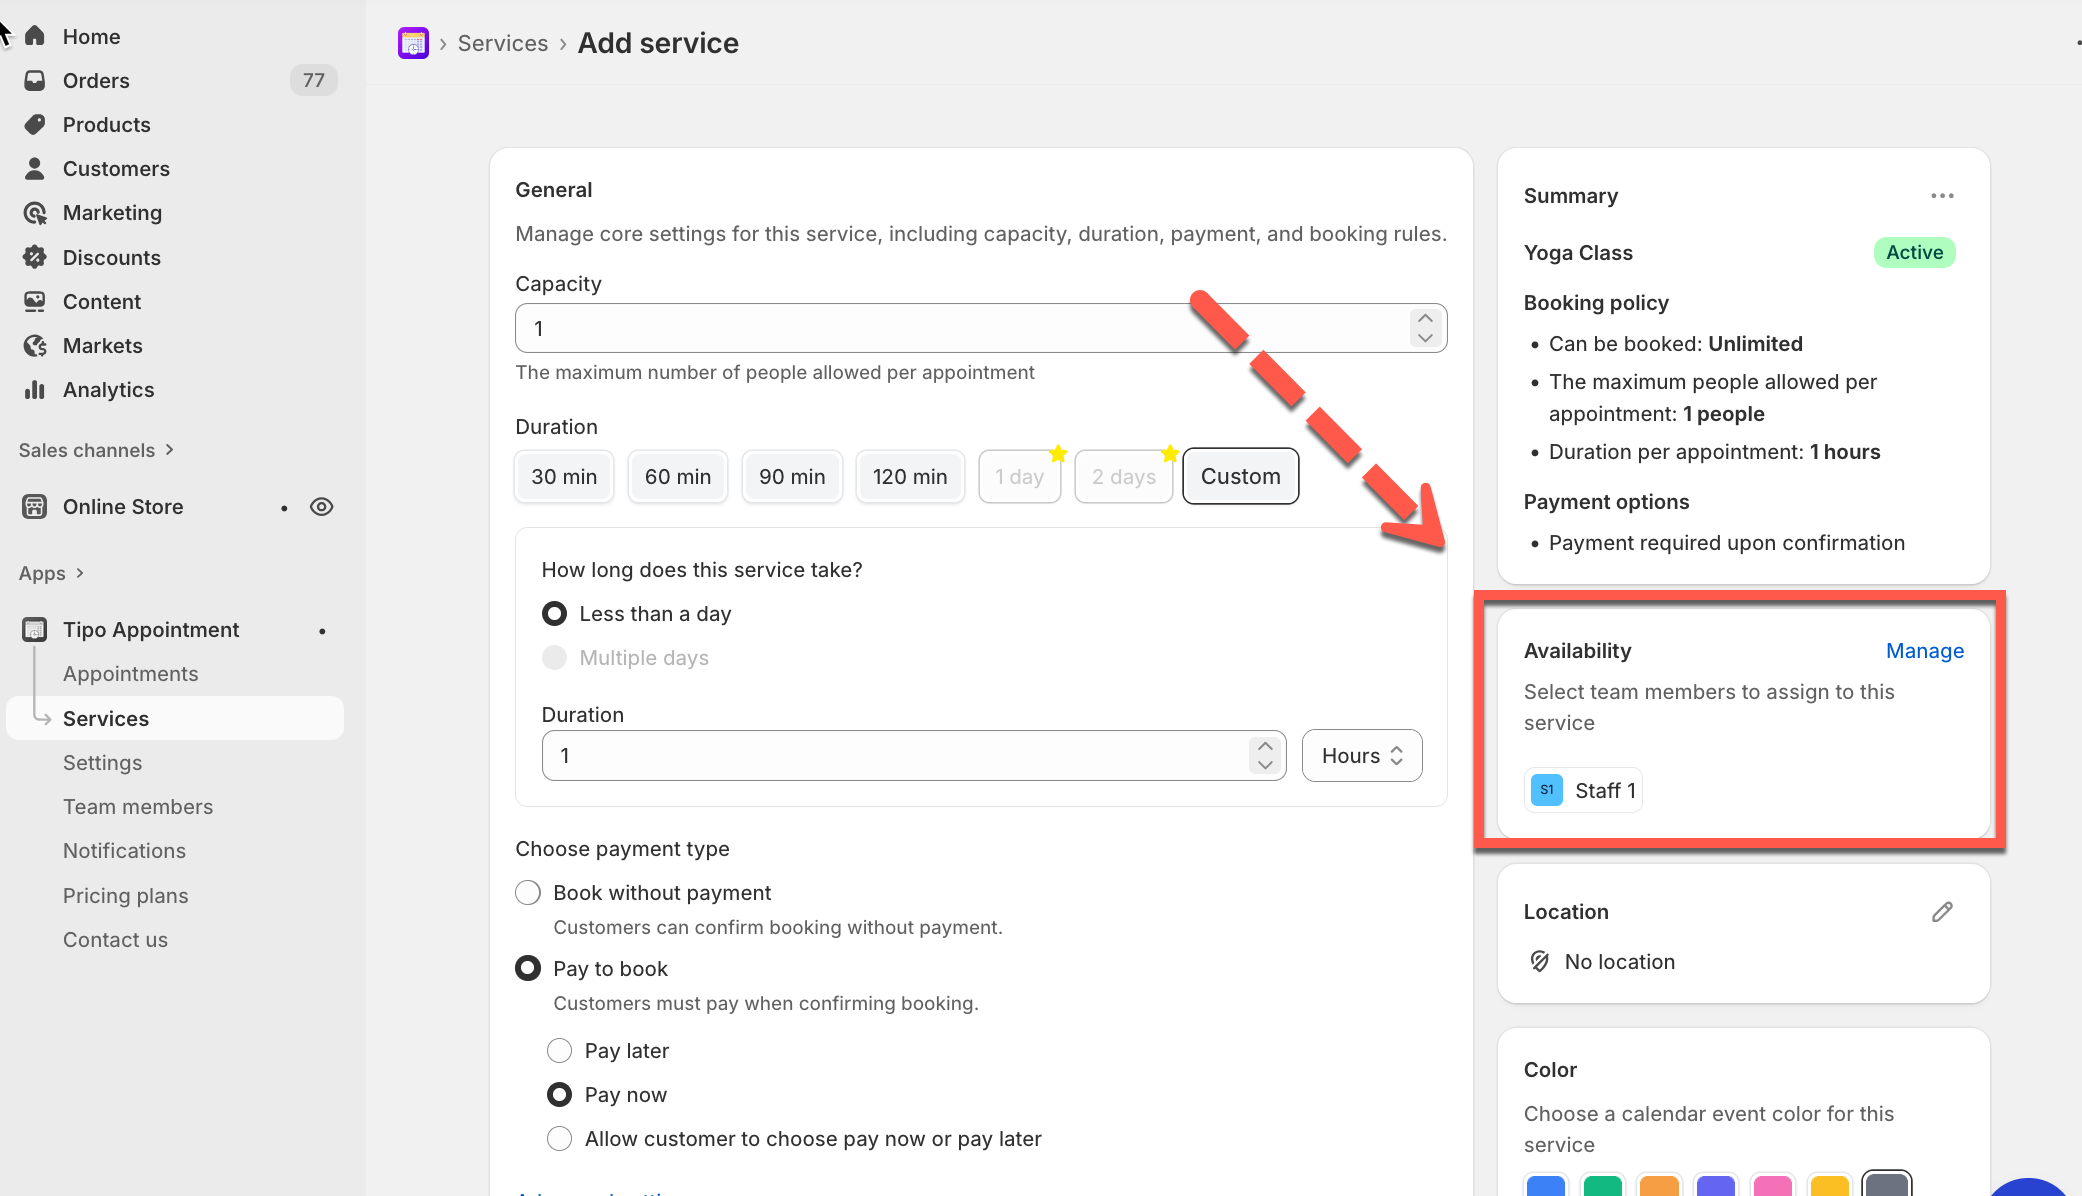Expand the Apps section chevron
Screen dimensions: 2082x1196
(x=79, y=573)
